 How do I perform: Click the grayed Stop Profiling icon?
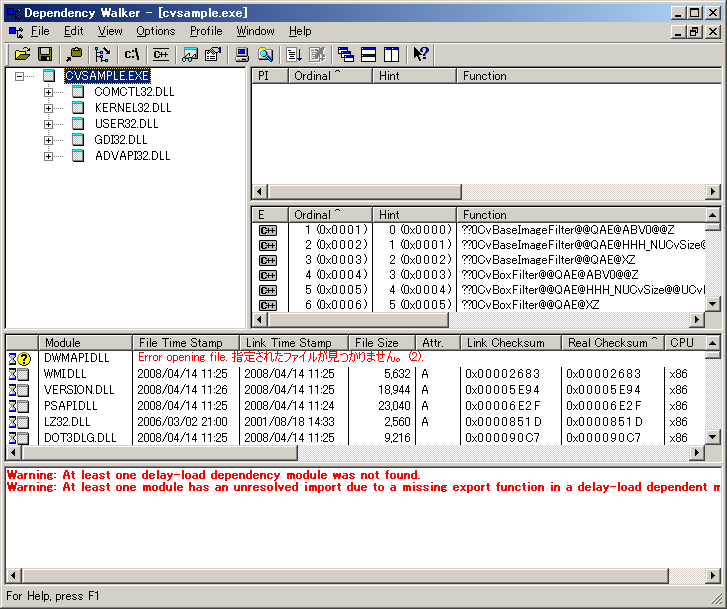[x=317, y=54]
